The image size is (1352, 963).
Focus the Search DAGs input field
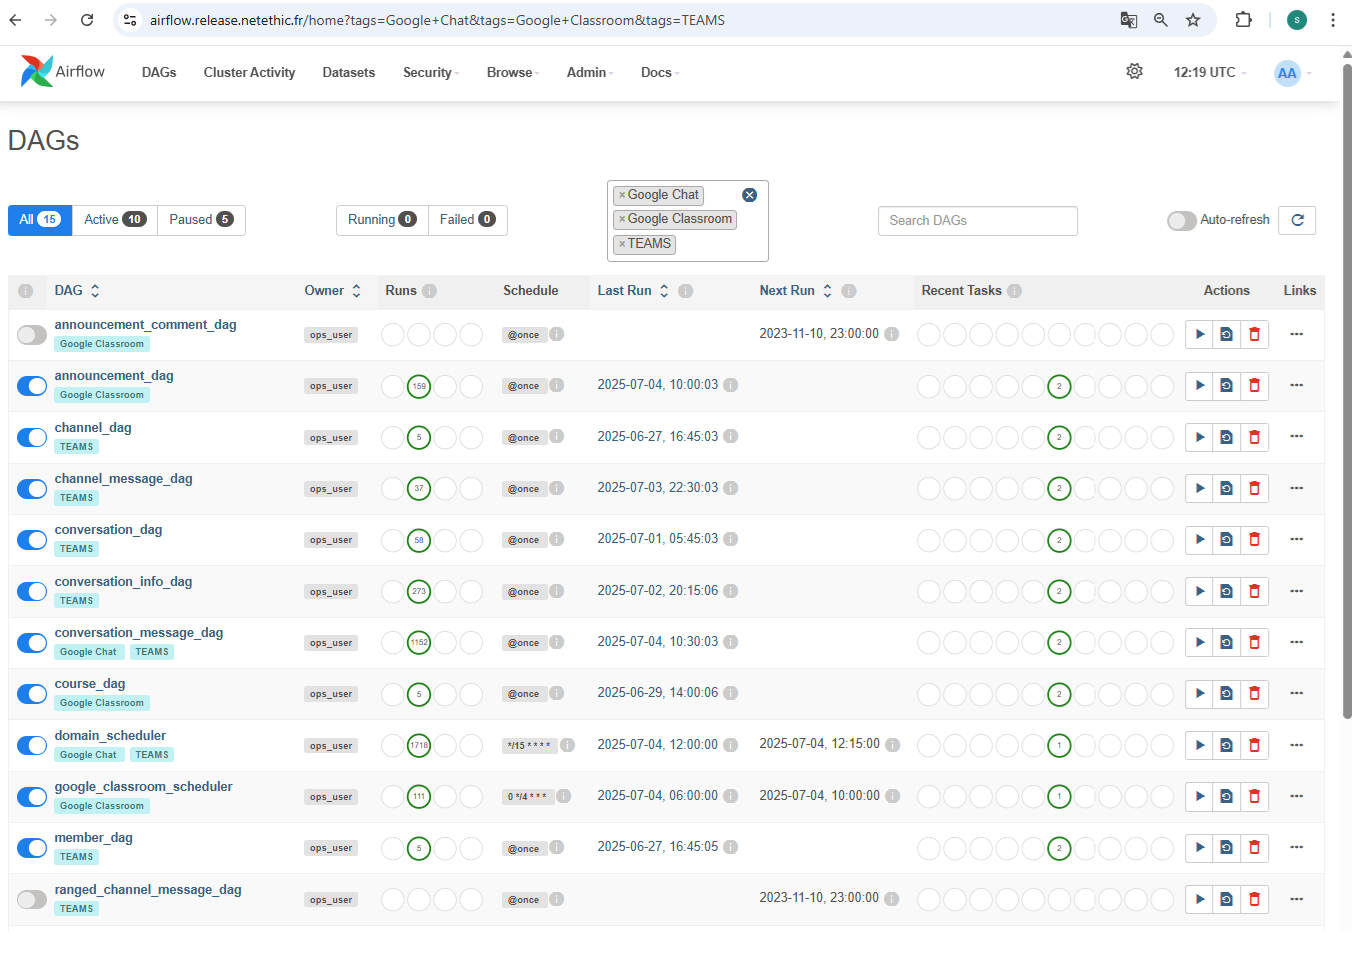point(977,220)
